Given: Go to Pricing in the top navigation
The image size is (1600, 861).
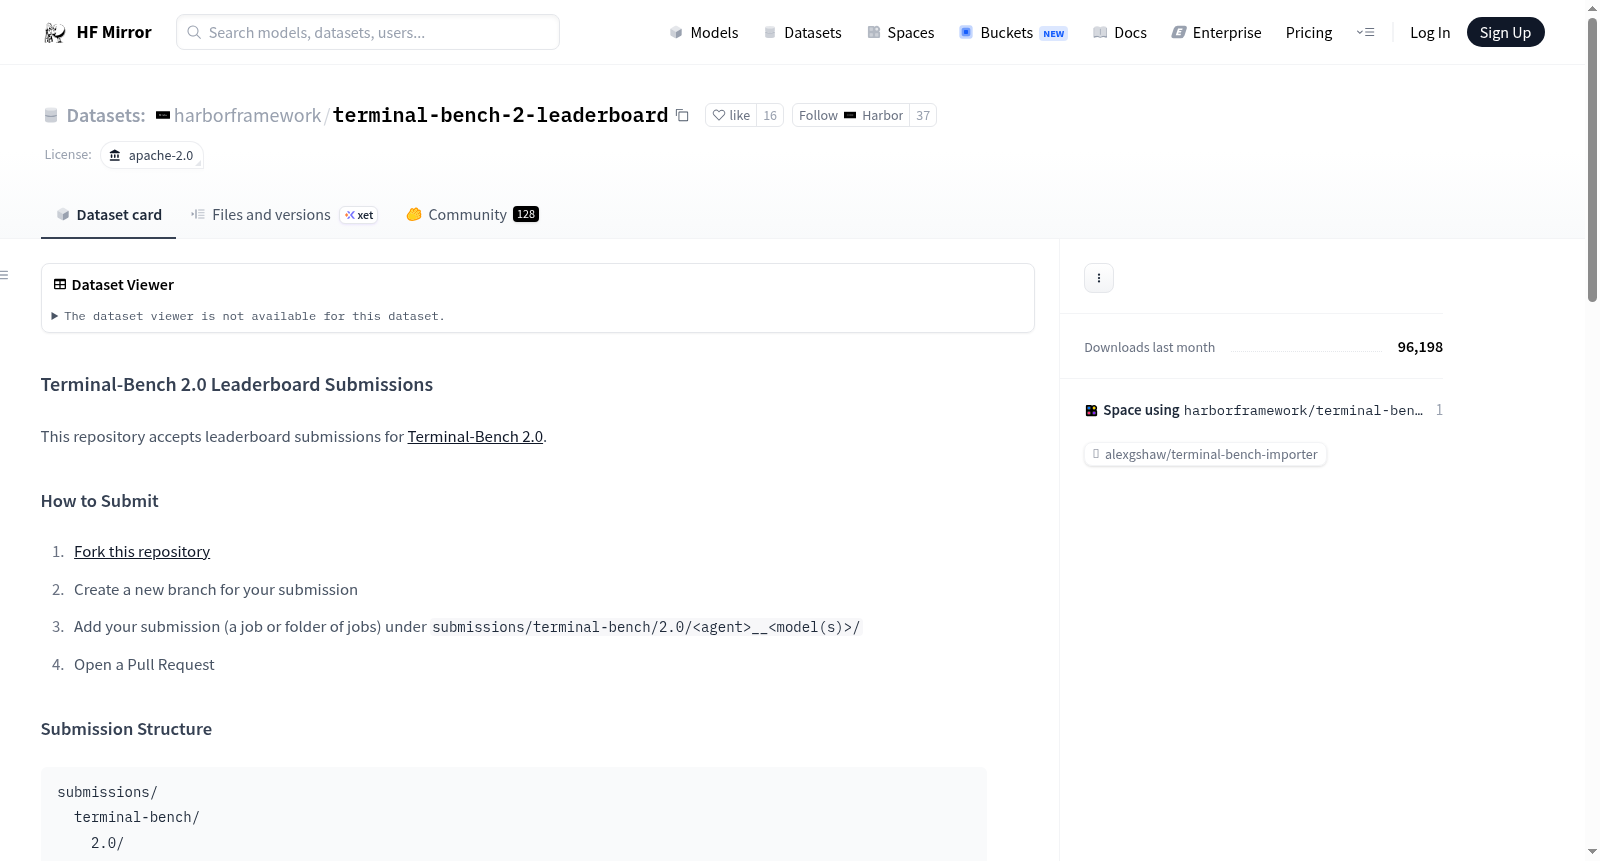Looking at the screenshot, I should tap(1309, 33).
